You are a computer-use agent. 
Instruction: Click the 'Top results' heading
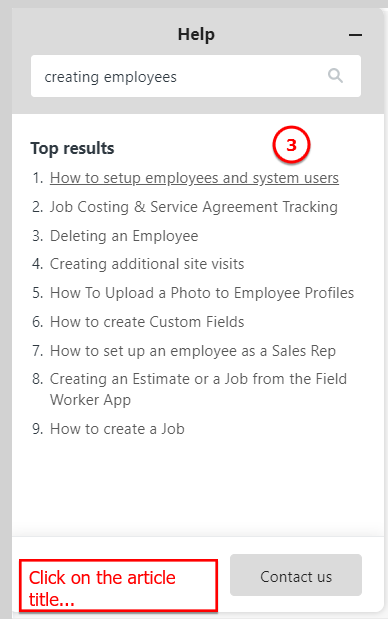click(x=72, y=148)
